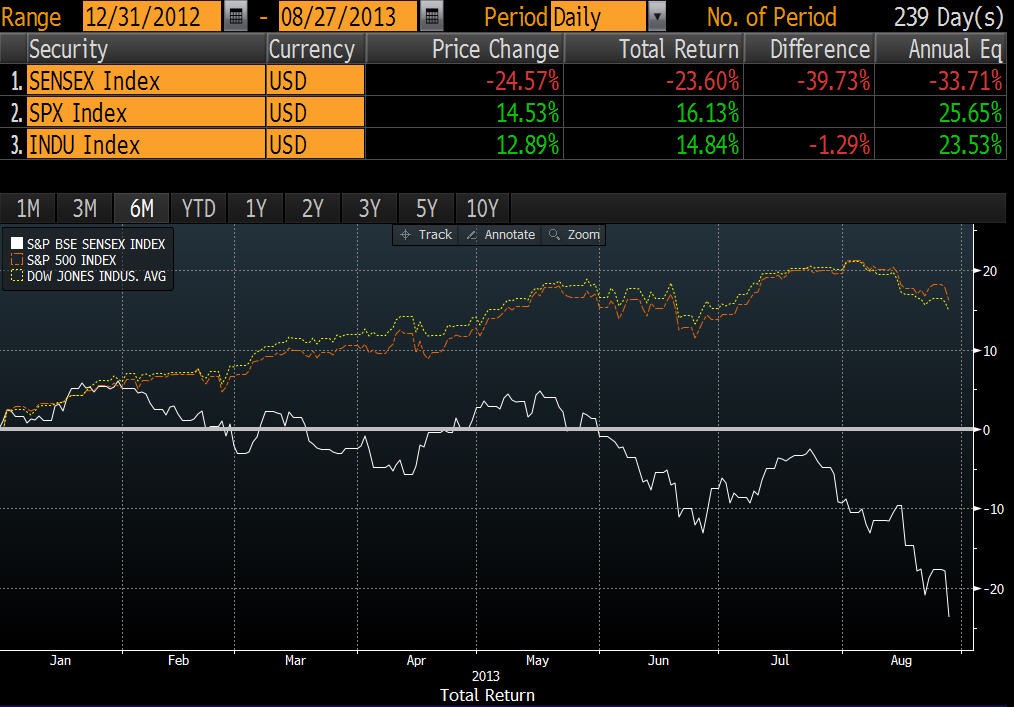Click the 23.53% INDU annual equivalent
1014x707 pixels.
(971, 144)
